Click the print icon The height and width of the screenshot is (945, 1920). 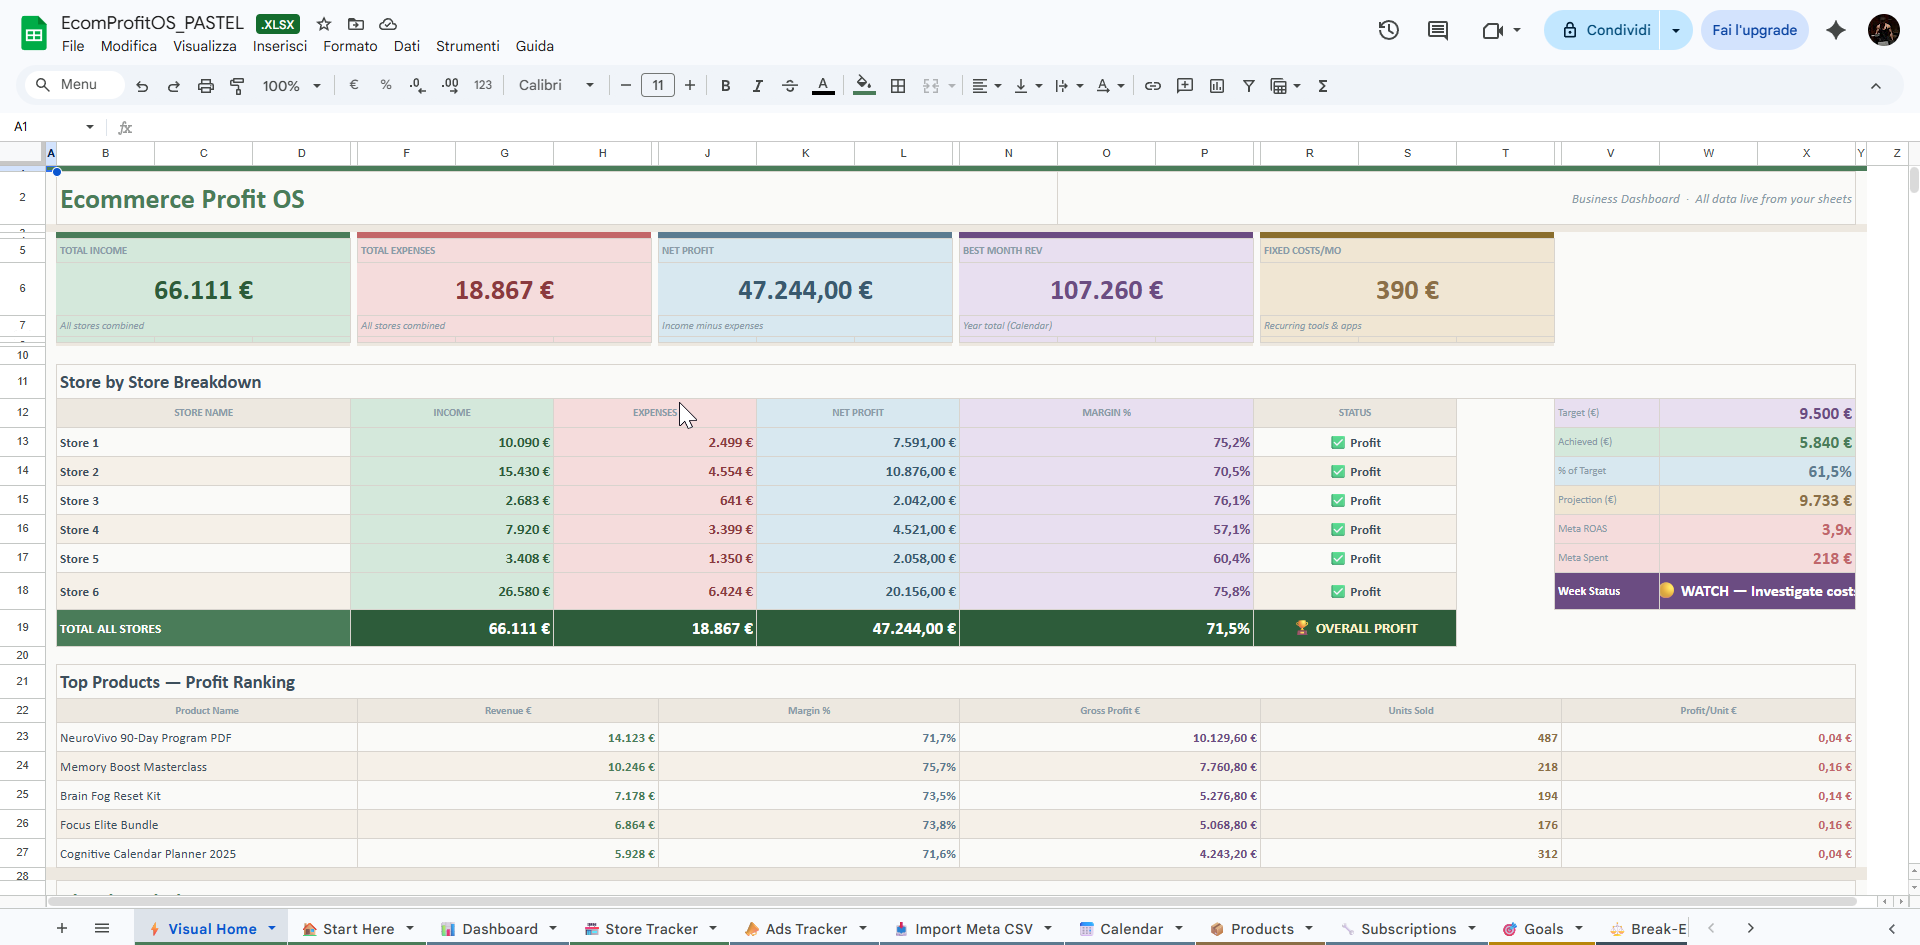coord(205,86)
